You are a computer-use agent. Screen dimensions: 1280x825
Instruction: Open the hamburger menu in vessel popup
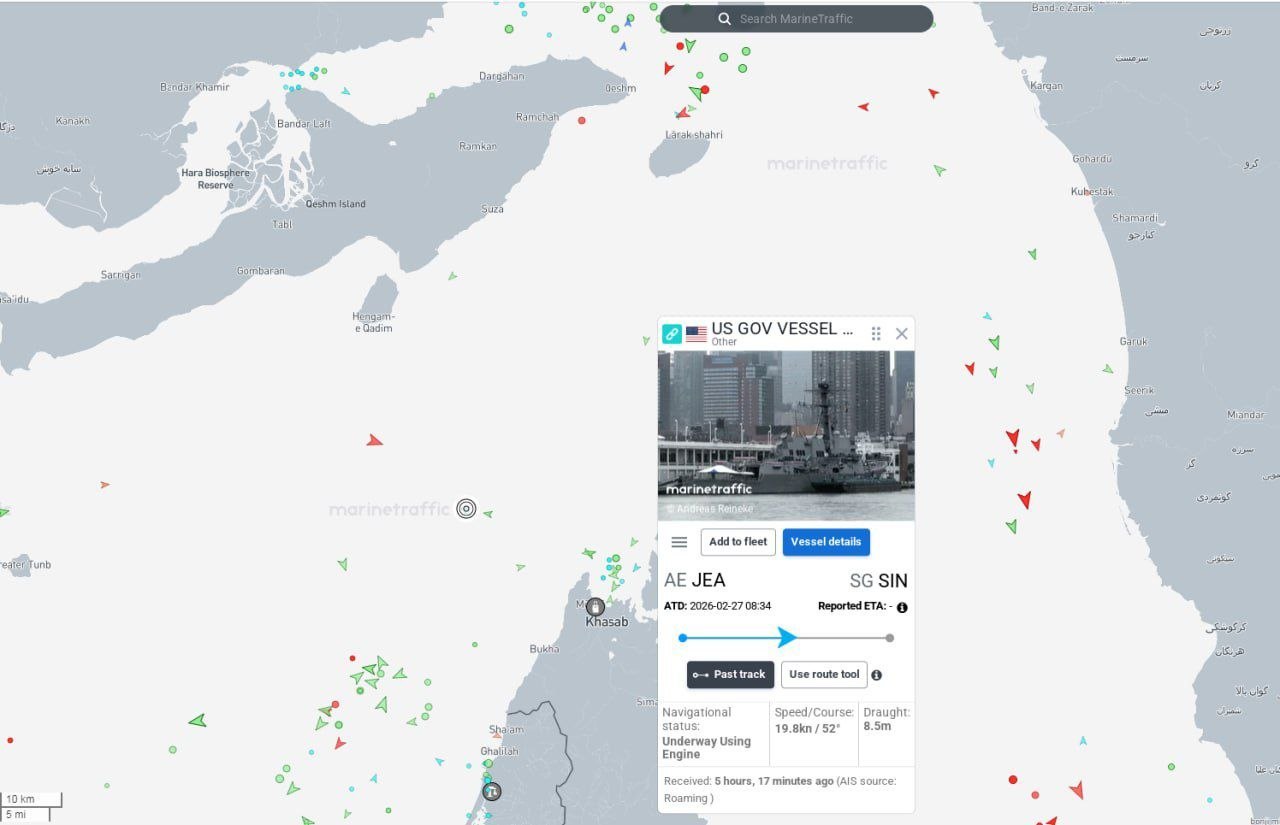(679, 542)
